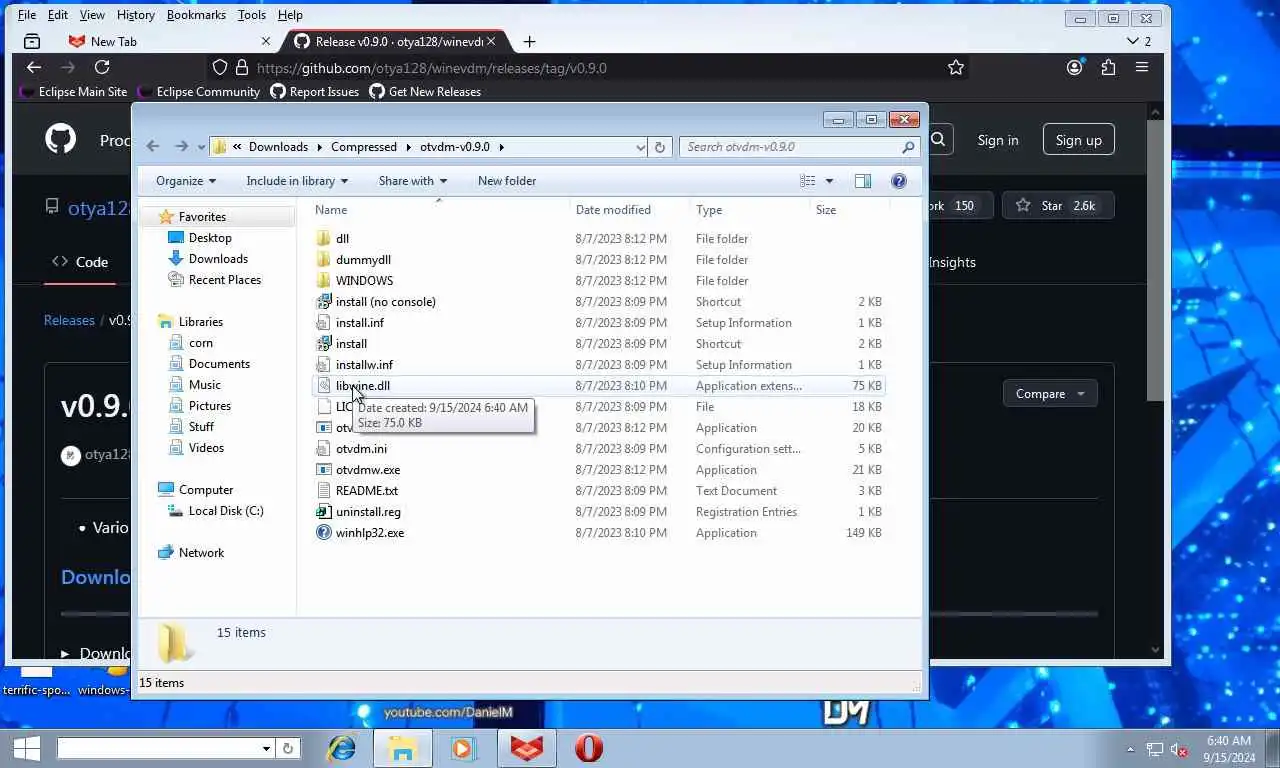
Task: Select the winhlp32.exe application icon
Action: (x=323, y=533)
